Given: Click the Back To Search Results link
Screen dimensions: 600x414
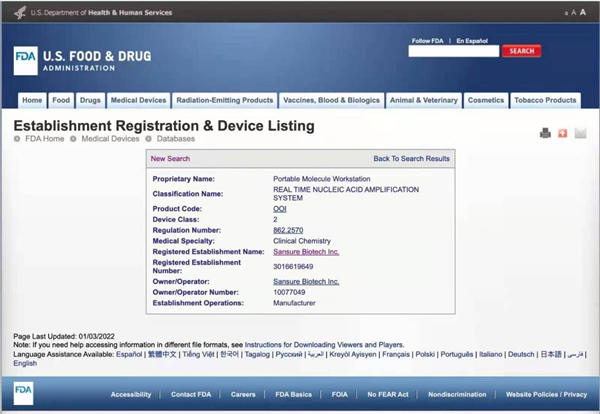Looking at the screenshot, I should click(411, 159).
